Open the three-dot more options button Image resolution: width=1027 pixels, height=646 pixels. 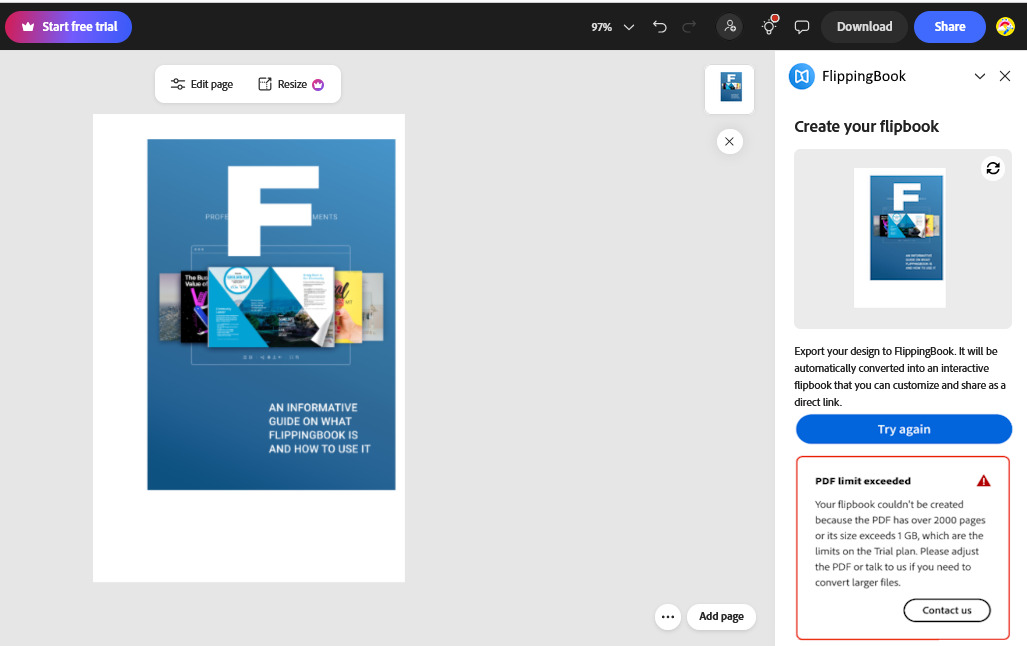(x=668, y=616)
